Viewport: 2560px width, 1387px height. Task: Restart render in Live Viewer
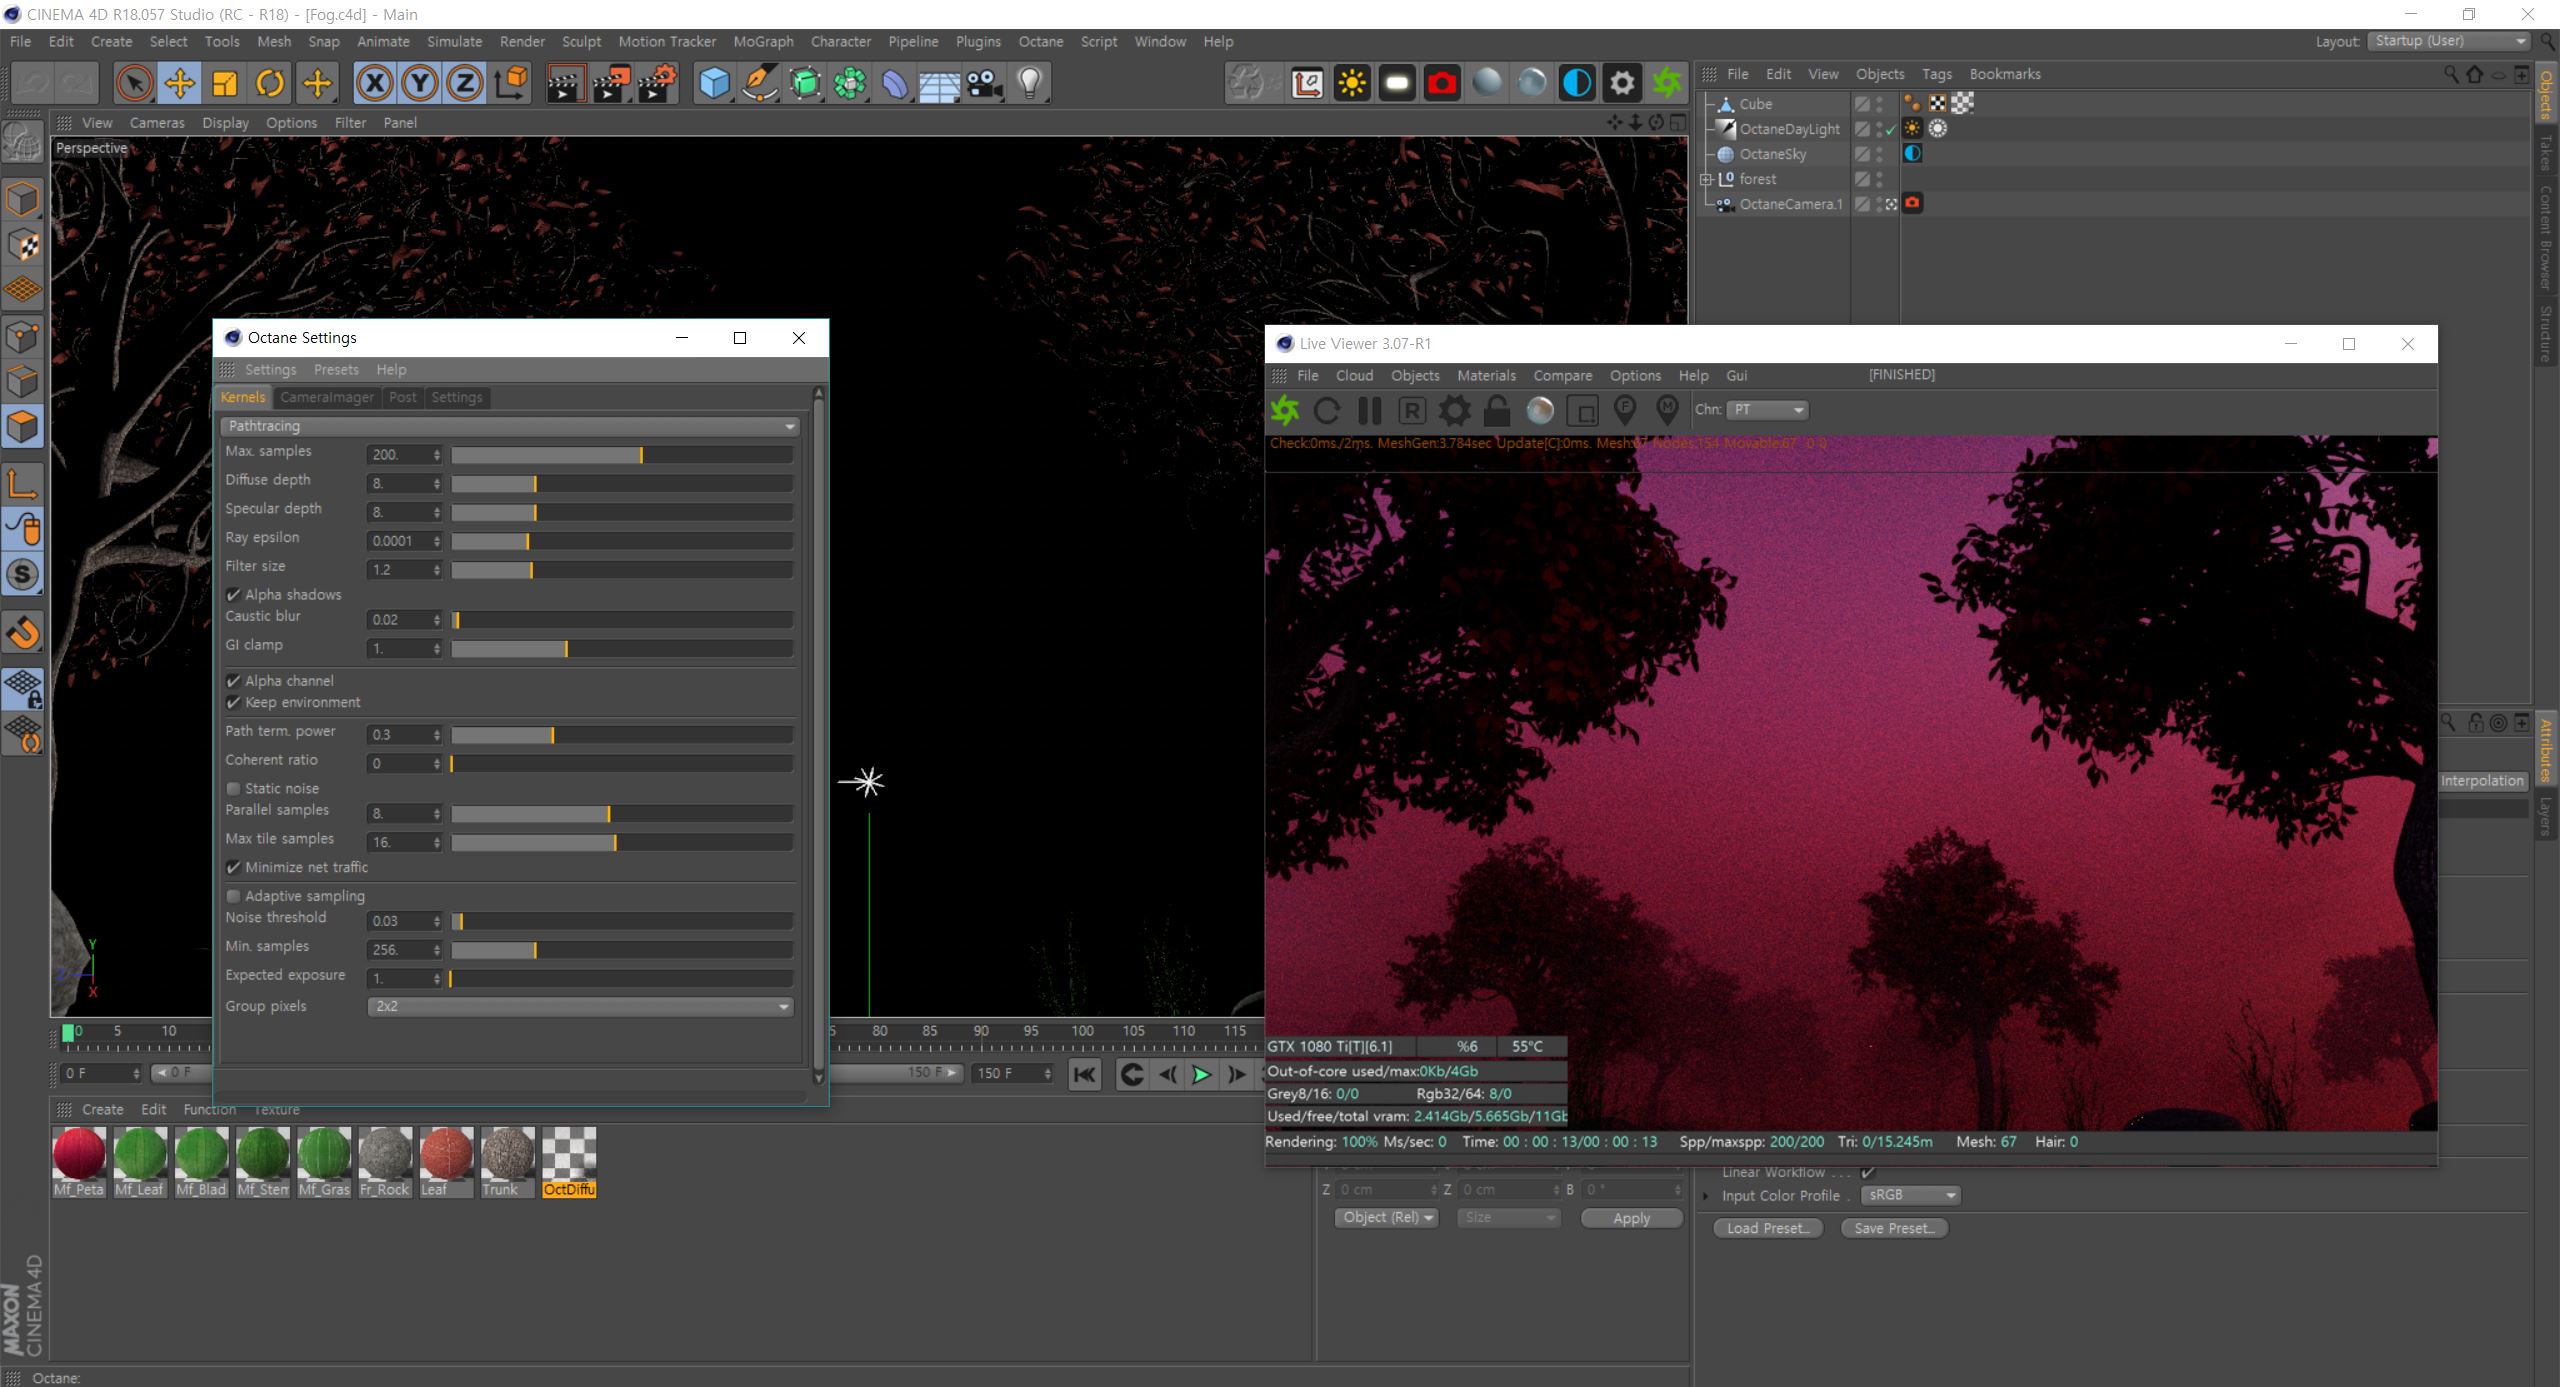pyautogui.click(x=1327, y=410)
